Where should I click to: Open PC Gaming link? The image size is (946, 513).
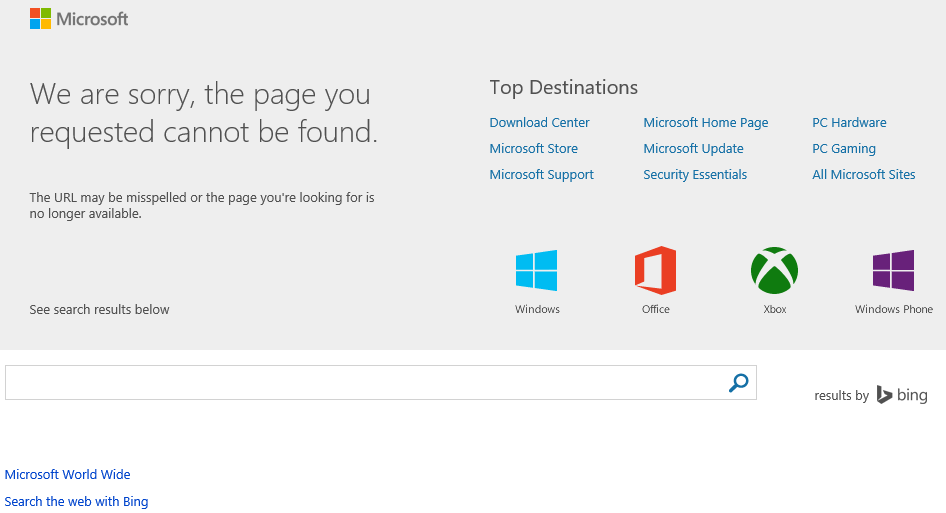point(843,148)
